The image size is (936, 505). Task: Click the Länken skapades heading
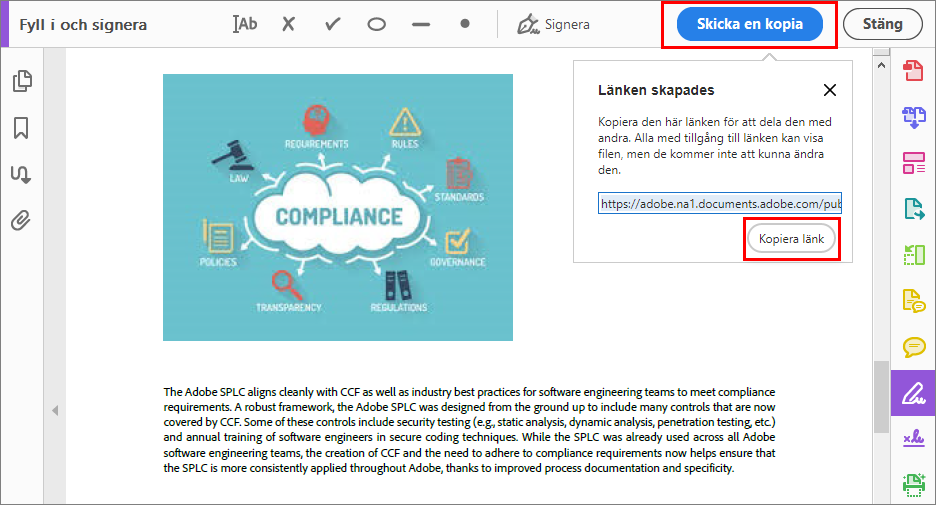(656, 90)
